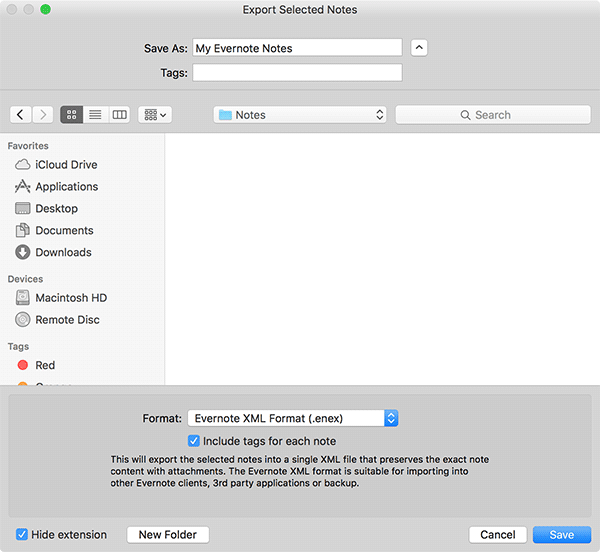Collapse the dialog with the chevron button

419,48
